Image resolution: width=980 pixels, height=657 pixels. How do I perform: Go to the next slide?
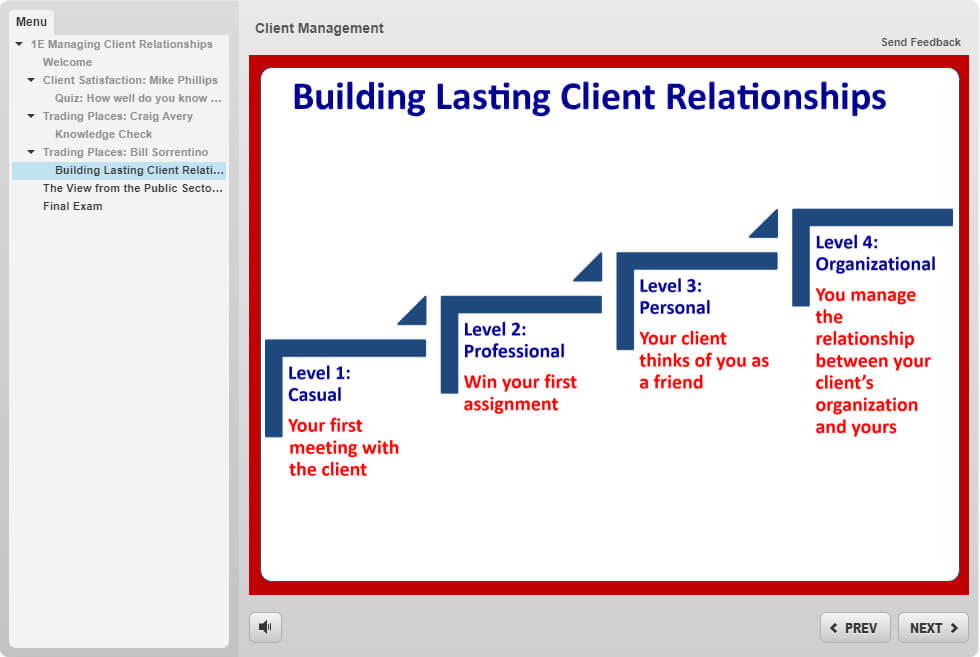tap(933, 628)
